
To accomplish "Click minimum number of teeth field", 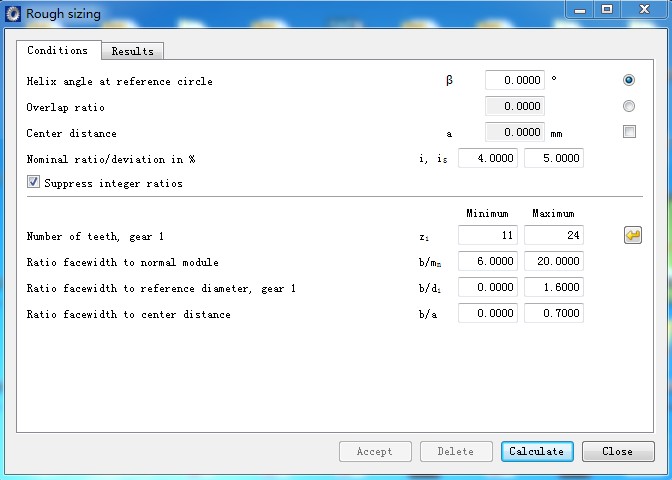I will pyautogui.click(x=487, y=236).
